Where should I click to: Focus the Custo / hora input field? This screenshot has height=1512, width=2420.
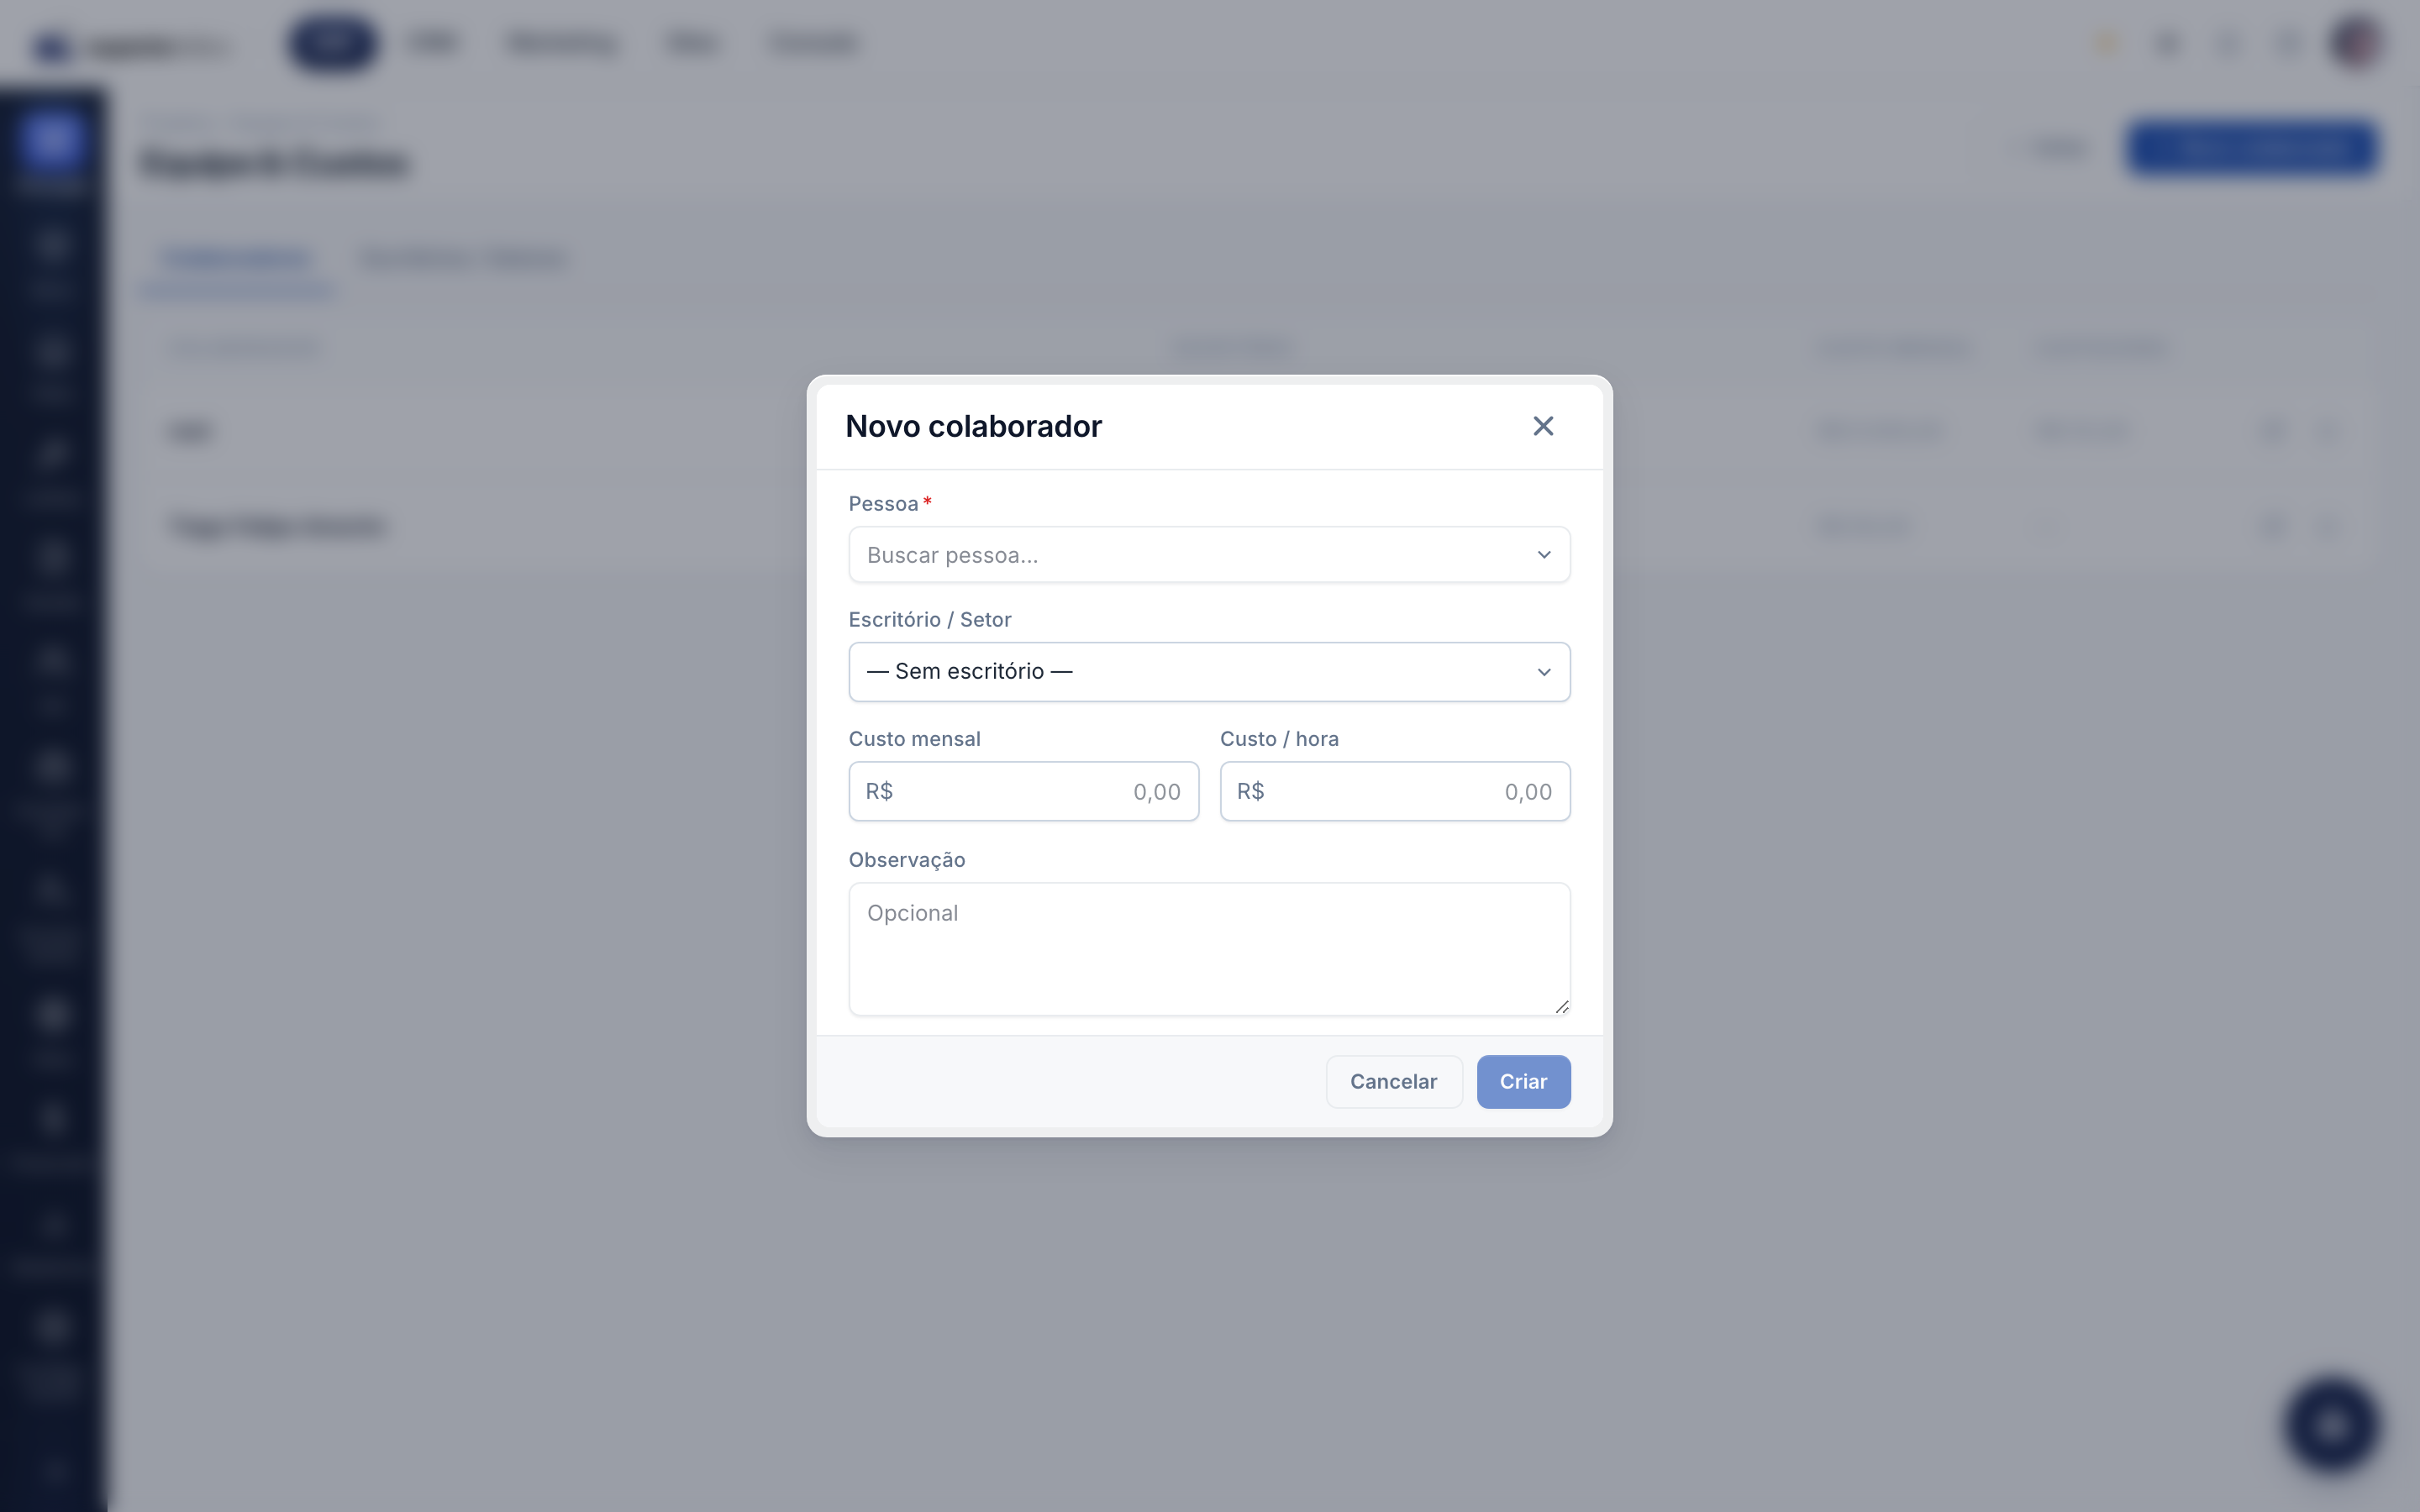(1395, 791)
